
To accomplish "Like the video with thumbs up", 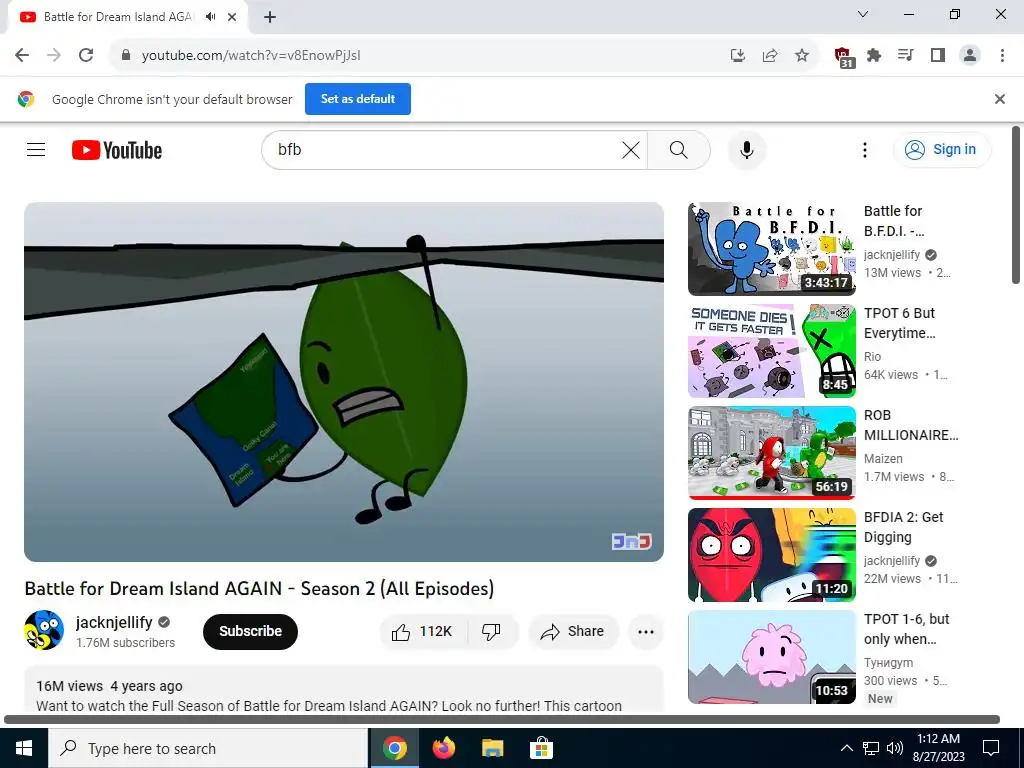I will tap(423, 632).
